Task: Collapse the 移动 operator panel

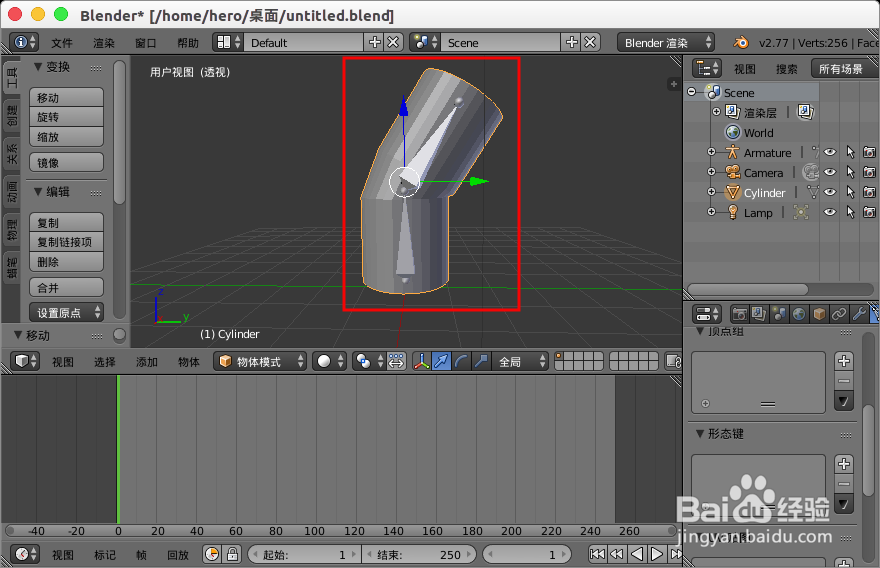Action: (19, 335)
